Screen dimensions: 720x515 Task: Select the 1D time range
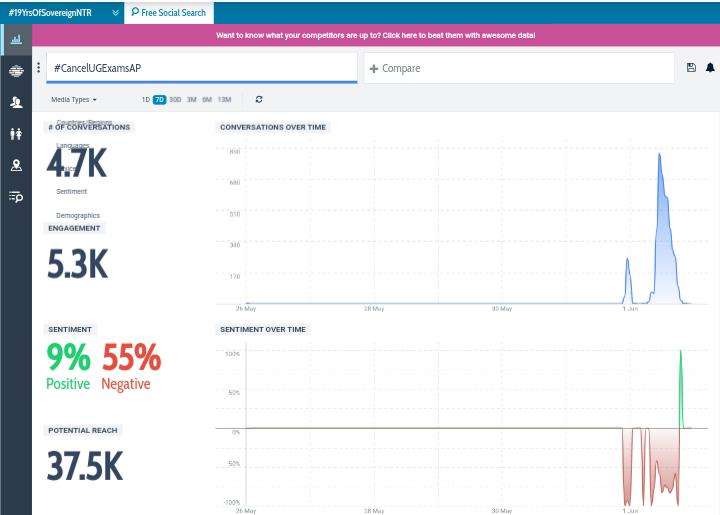tap(146, 99)
